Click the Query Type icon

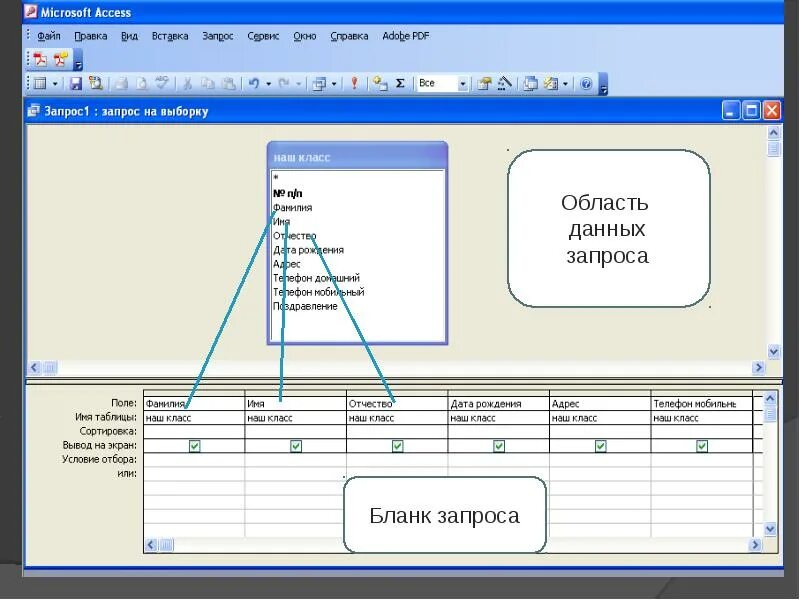click(319, 83)
